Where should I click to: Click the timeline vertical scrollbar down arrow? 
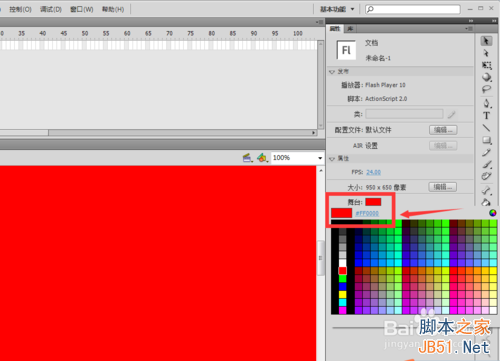coord(321,126)
